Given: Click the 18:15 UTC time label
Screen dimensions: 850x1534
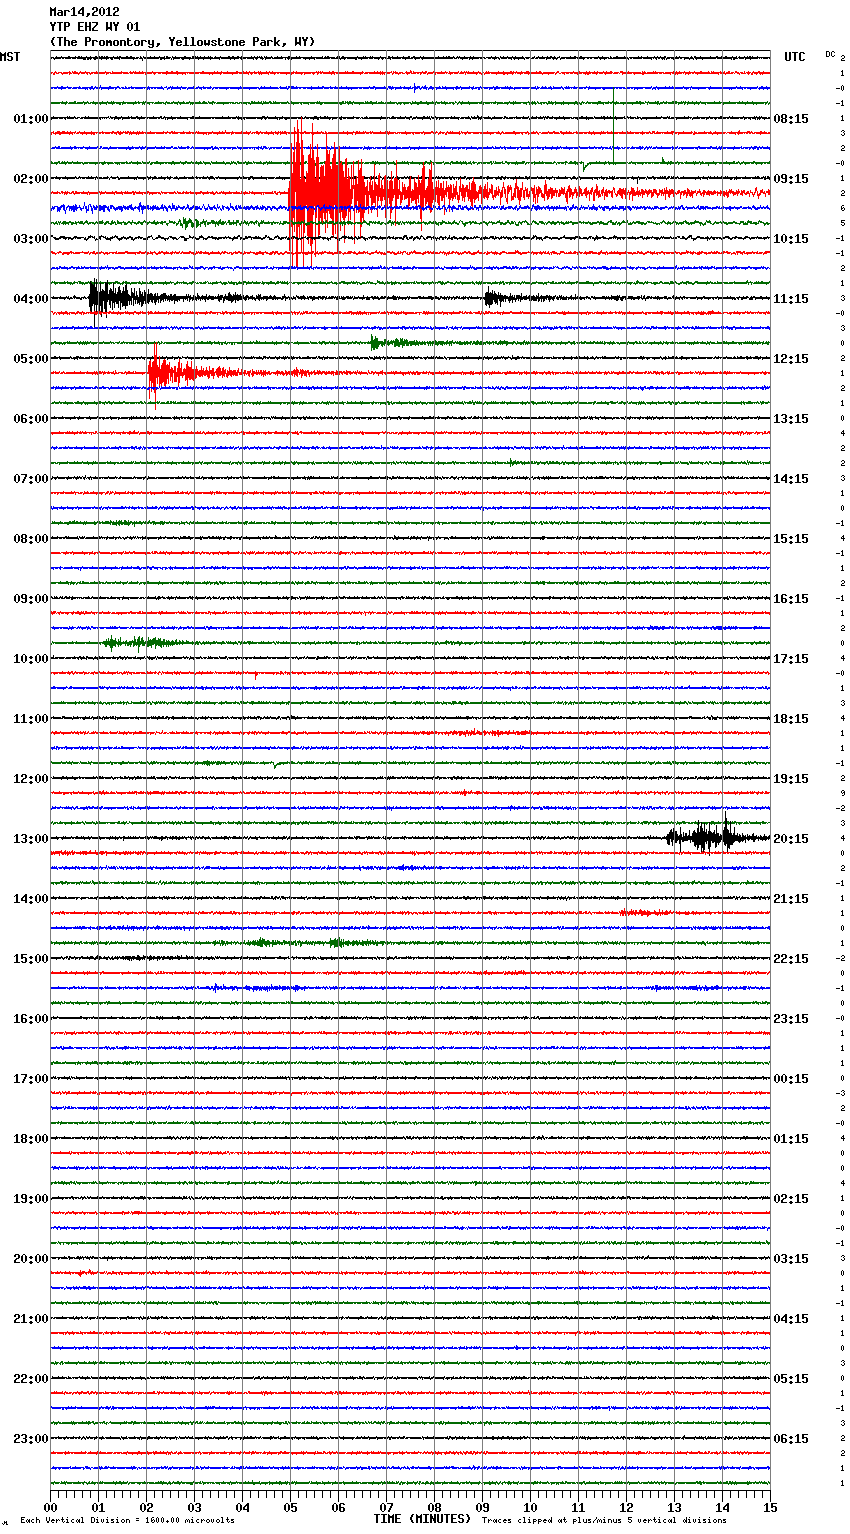Looking at the screenshot, I should [791, 719].
